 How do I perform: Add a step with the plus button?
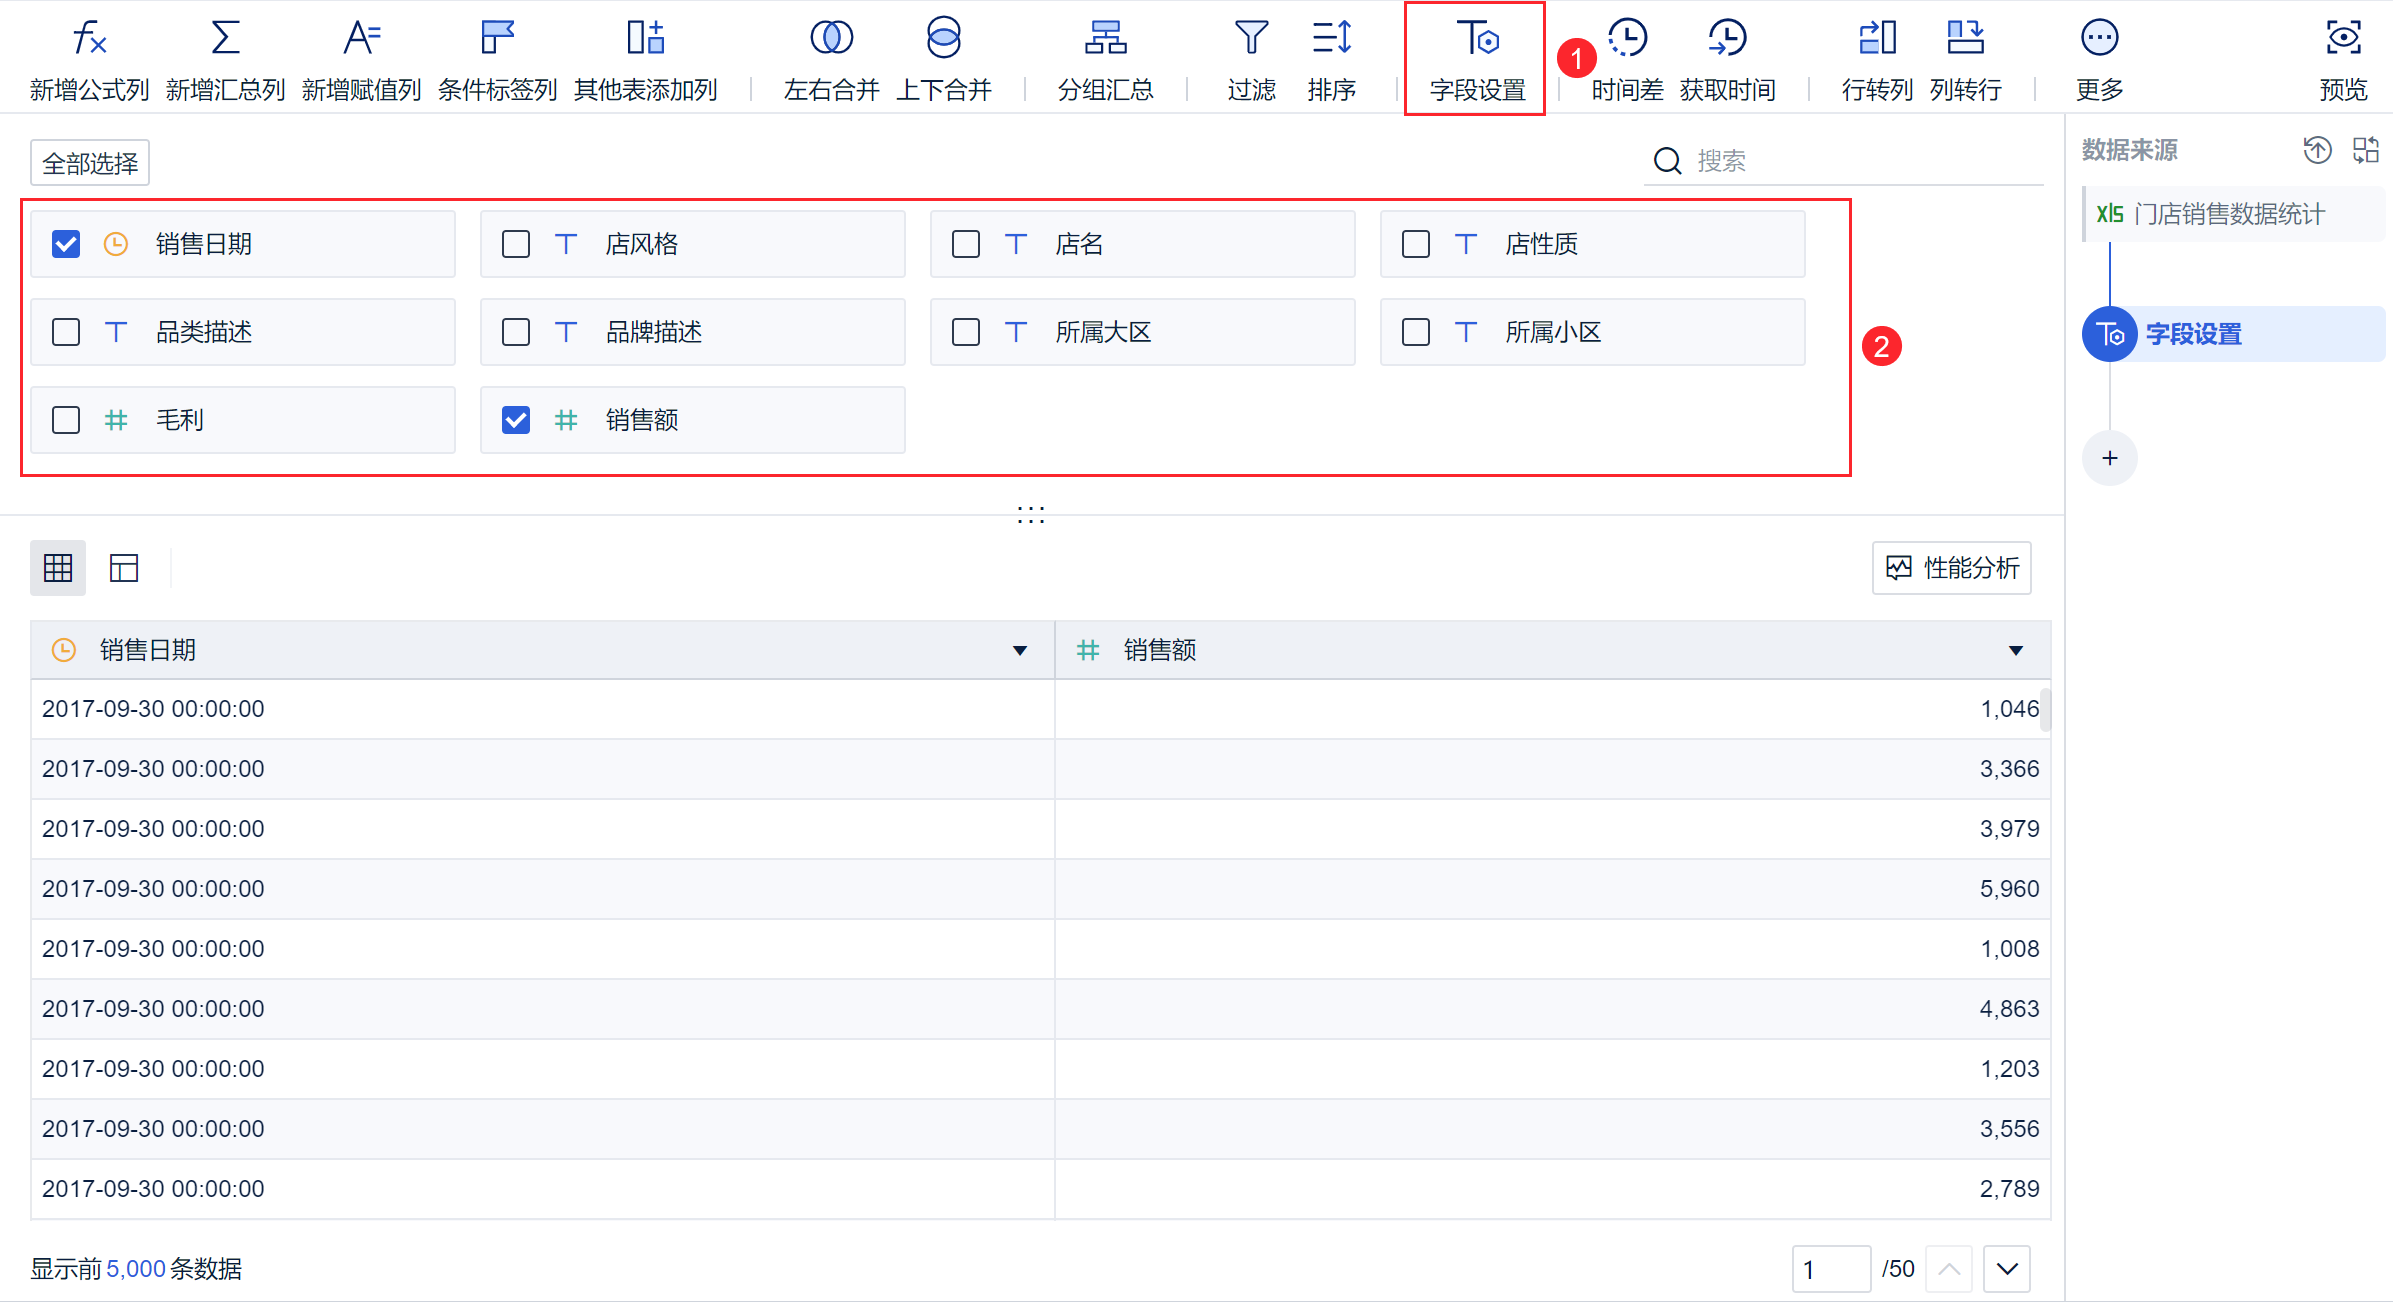pos(2109,458)
